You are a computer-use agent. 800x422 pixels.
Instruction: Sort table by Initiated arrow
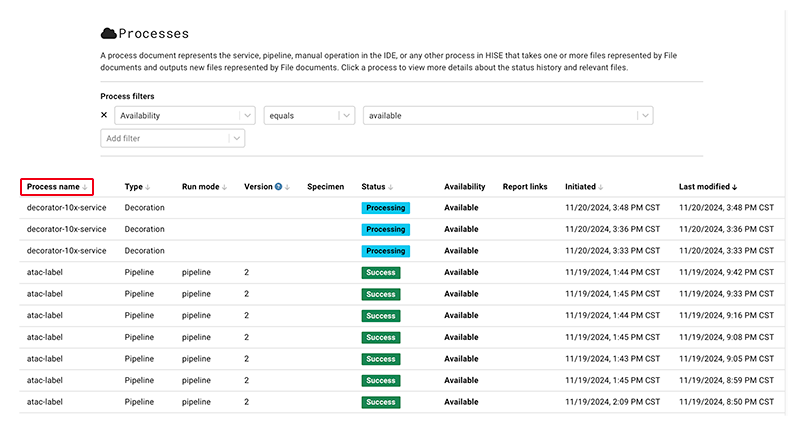[x=602, y=187]
